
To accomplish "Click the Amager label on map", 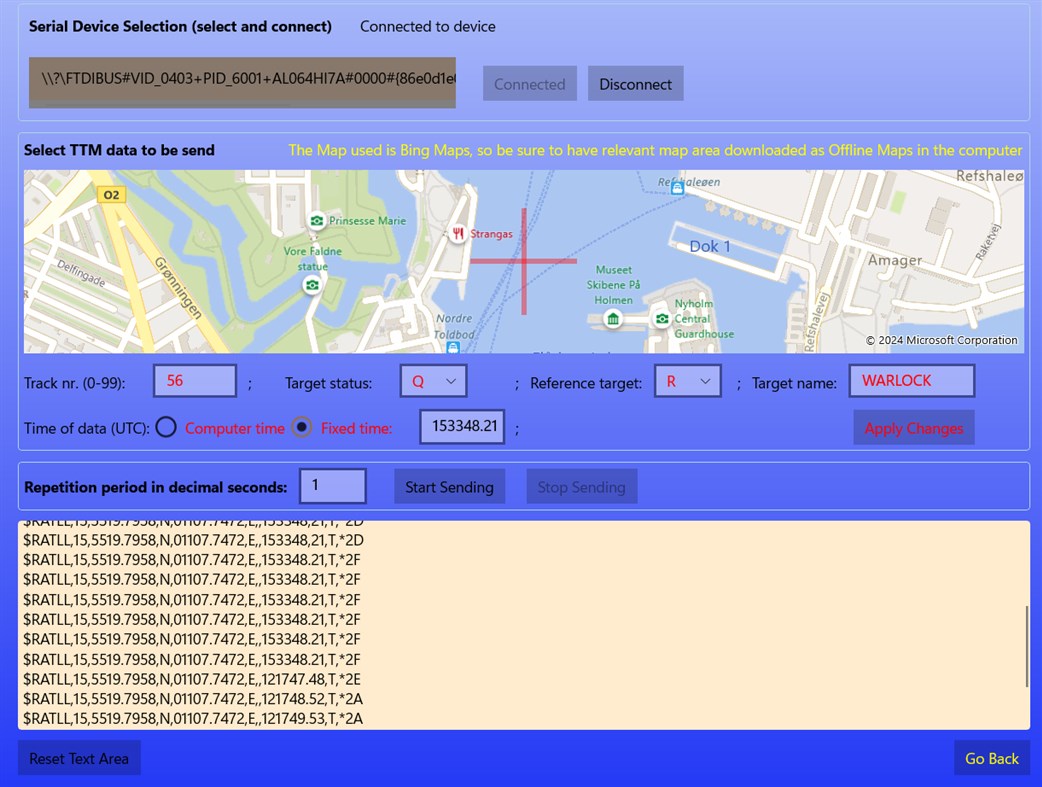I will coord(894,260).
